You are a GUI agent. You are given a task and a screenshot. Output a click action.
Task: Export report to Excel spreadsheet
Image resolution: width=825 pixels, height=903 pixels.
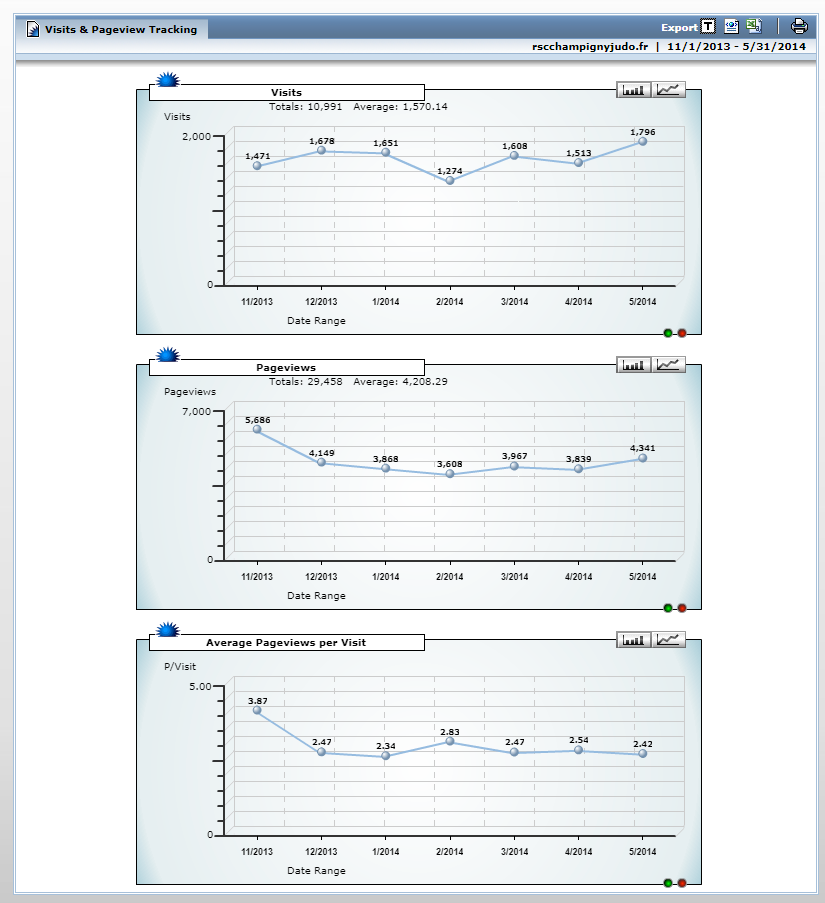[754, 26]
